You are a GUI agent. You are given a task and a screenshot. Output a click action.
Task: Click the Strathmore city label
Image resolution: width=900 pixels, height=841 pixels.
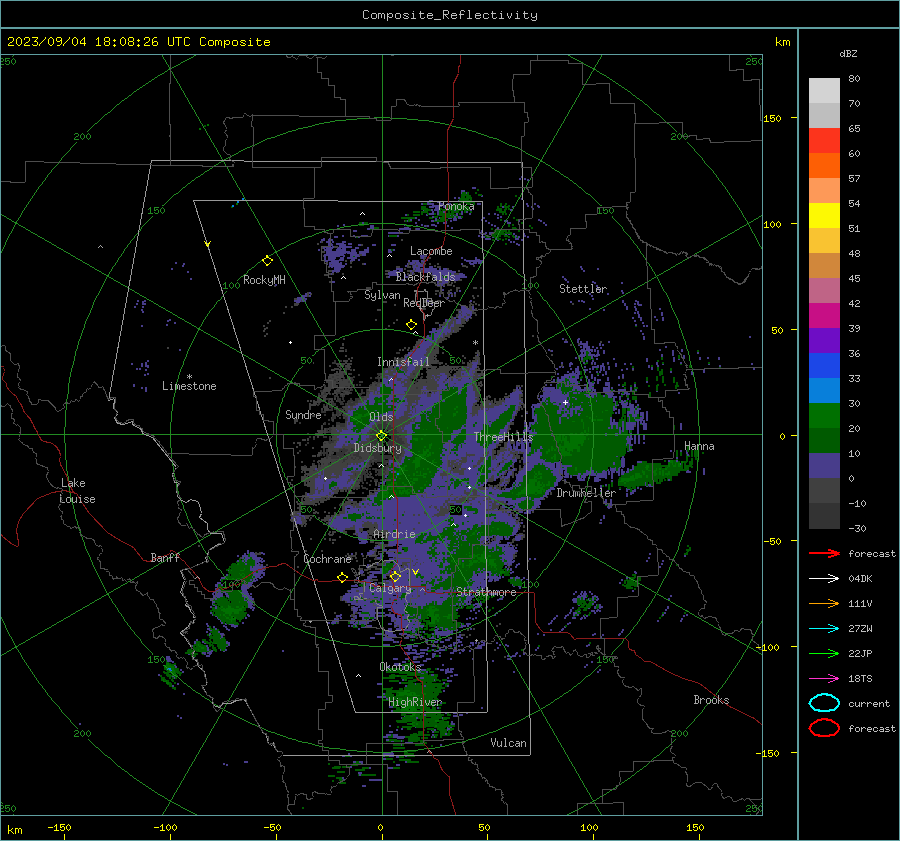(x=486, y=592)
